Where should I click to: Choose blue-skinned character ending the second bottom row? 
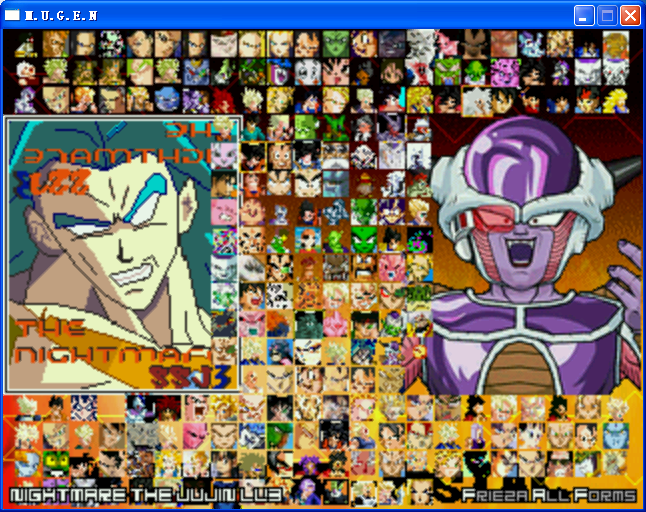pos(616,436)
